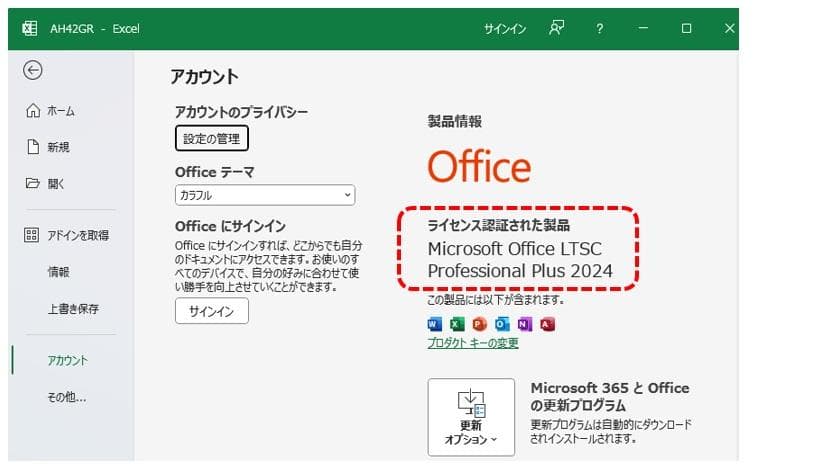The width and height of the screenshot is (819, 473).
Task: Click the 開く folder icon
Action: coord(32,183)
